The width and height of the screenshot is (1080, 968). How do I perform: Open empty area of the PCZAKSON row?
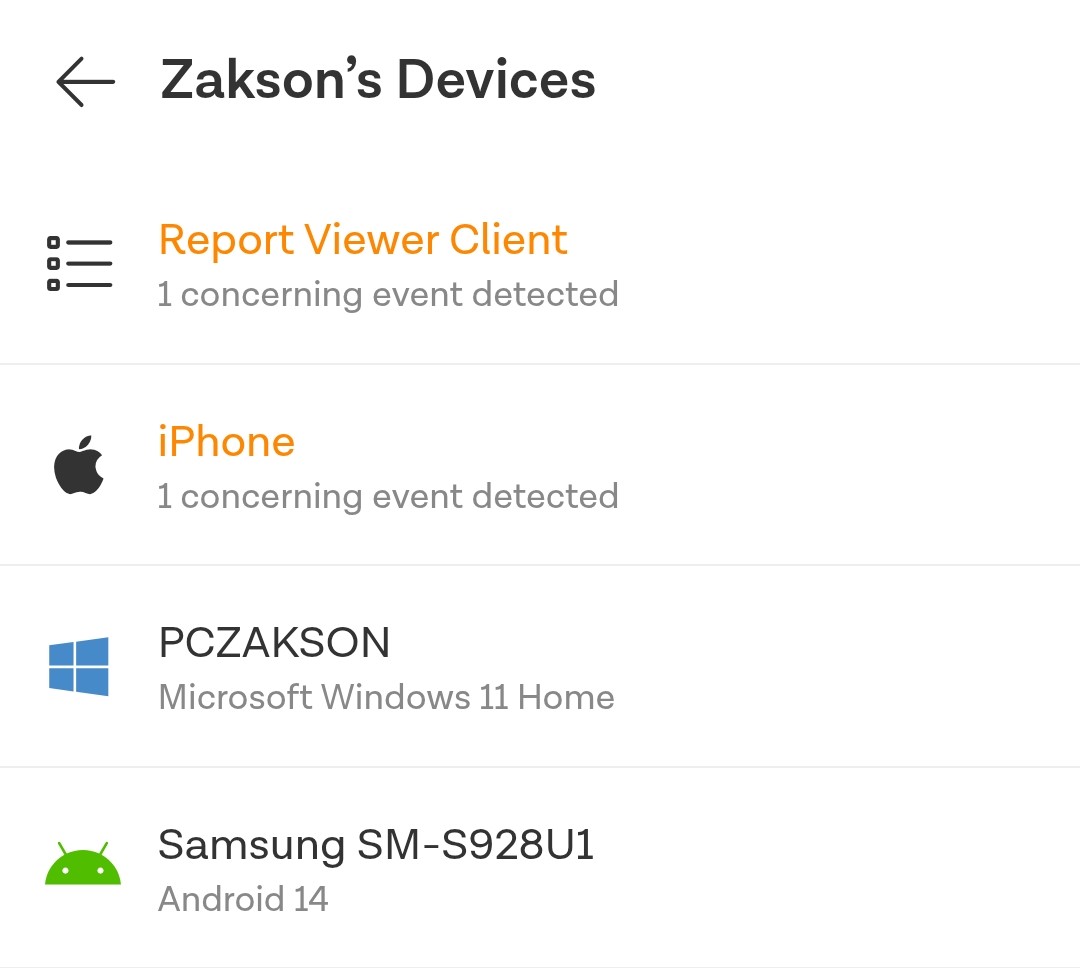tap(847, 666)
